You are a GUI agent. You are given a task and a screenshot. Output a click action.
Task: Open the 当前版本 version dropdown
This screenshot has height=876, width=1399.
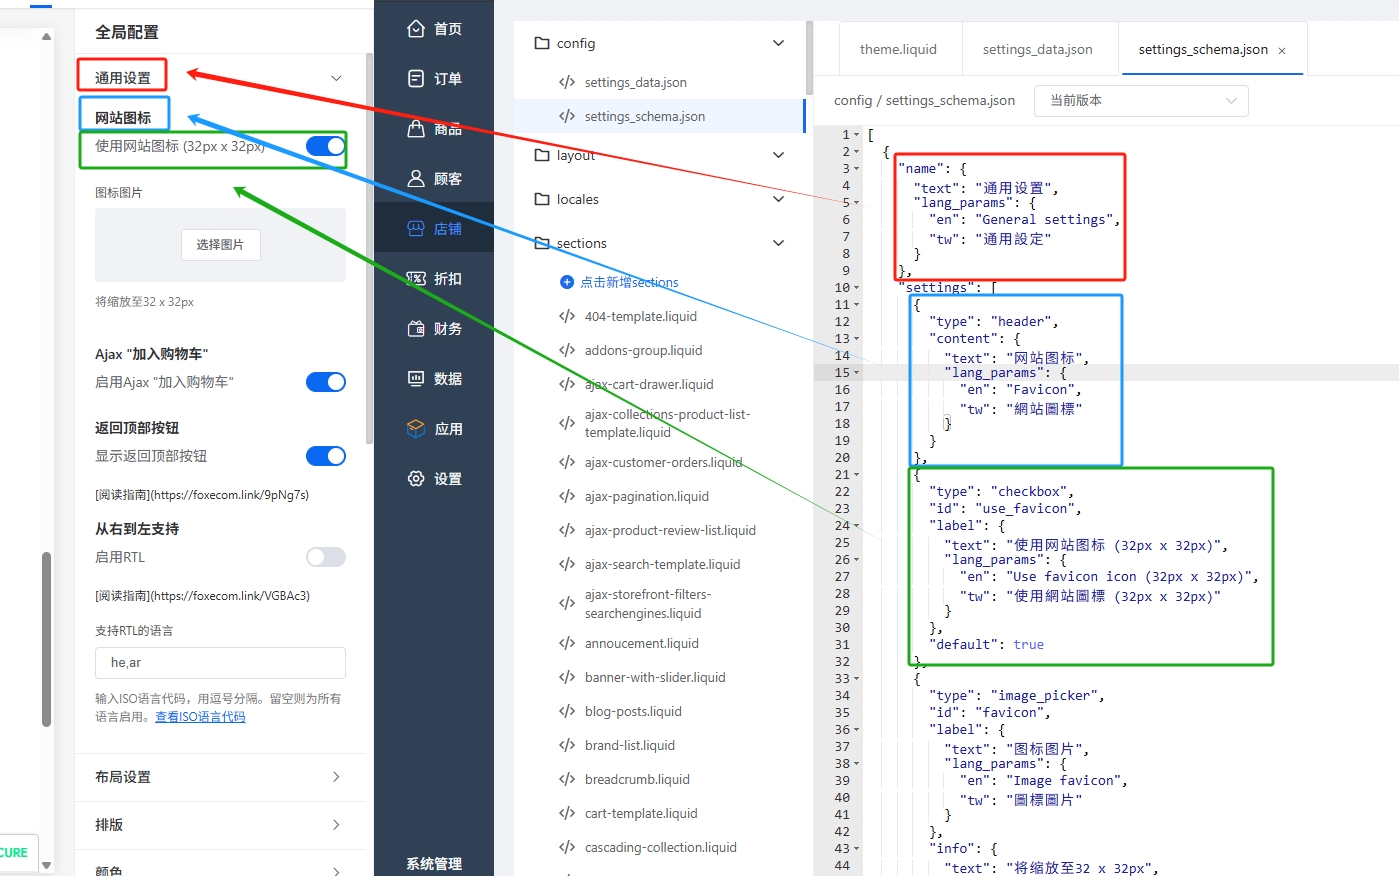pos(1142,100)
